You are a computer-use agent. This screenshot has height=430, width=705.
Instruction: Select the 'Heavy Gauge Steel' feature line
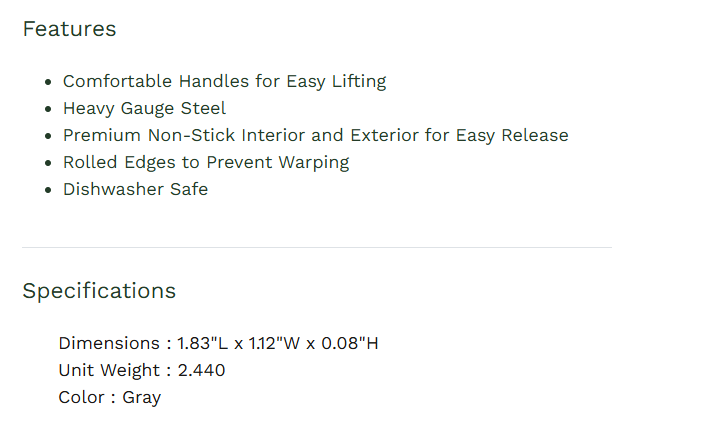click(x=144, y=108)
